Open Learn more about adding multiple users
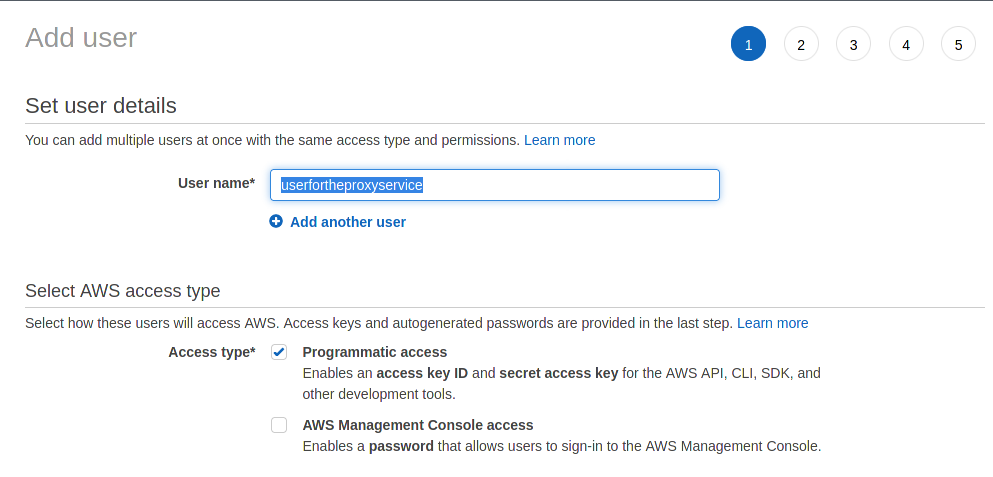Image resolution: width=993 pixels, height=477 pixels. [x=559, y=140]
